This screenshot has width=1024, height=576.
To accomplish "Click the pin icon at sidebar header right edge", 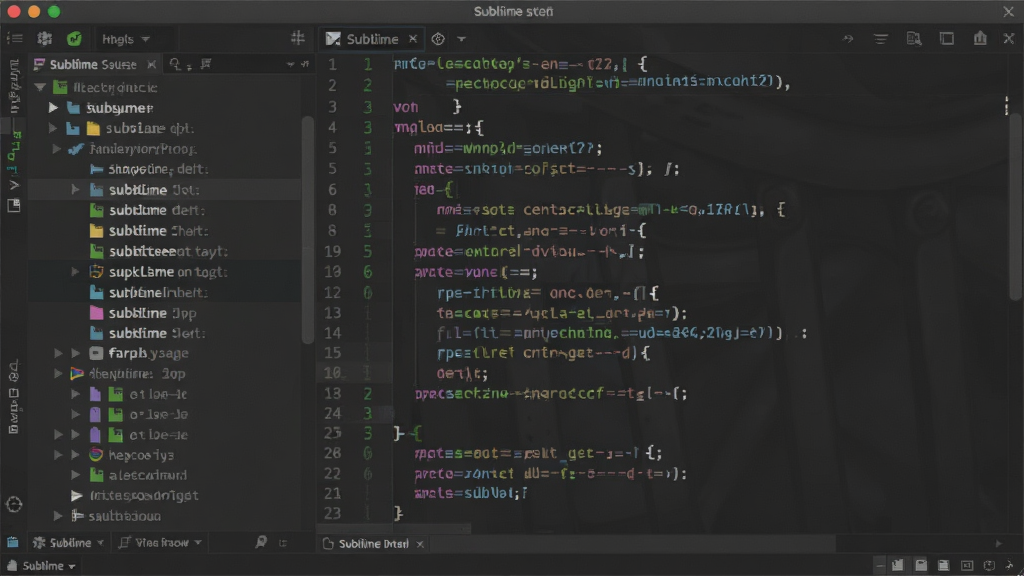I will [305, 64].
